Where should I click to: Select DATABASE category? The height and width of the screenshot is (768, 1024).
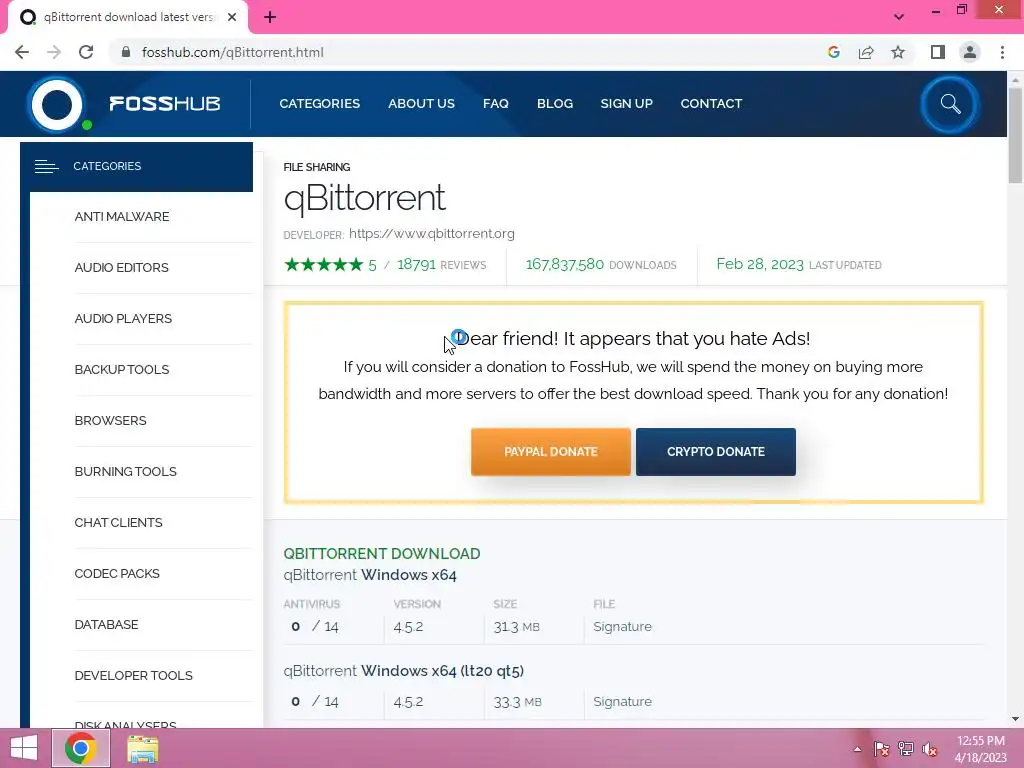106,624
